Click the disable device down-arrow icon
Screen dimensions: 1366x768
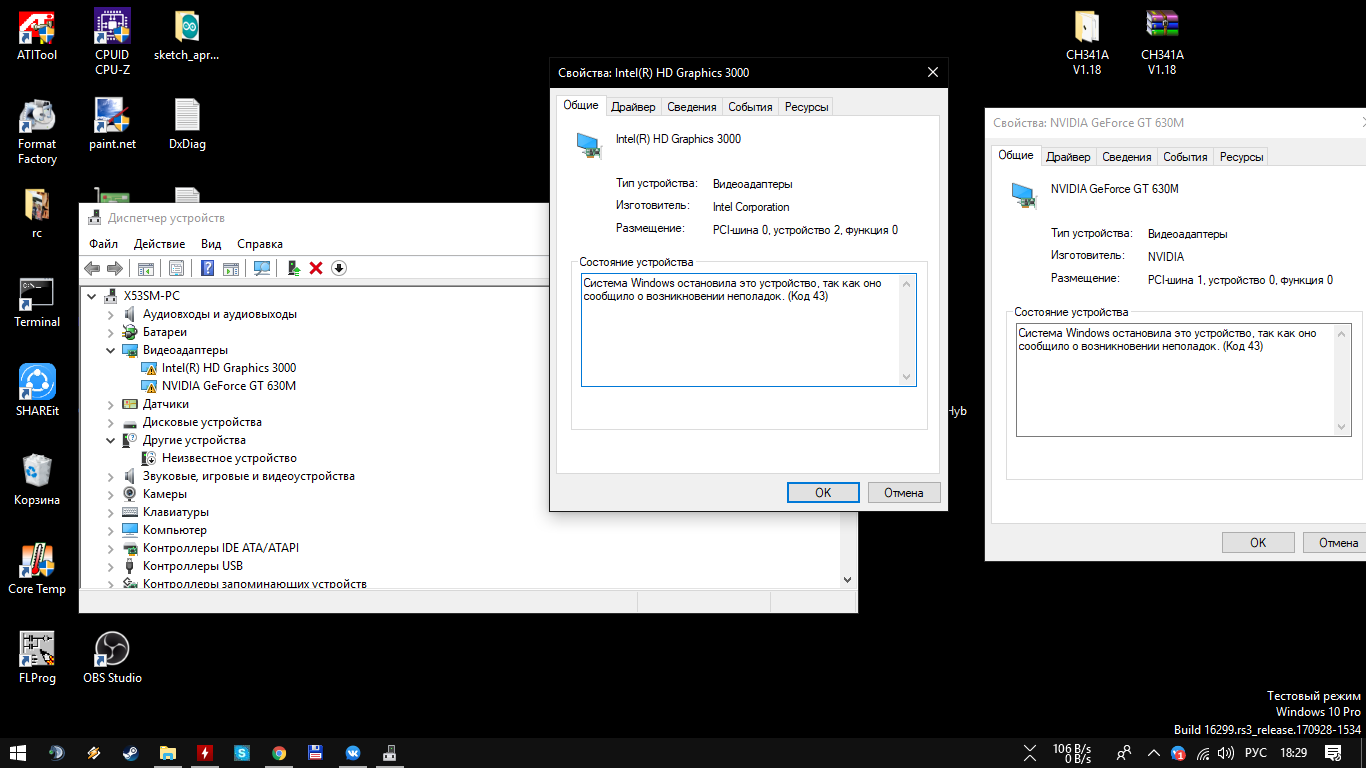click(339, 268)
